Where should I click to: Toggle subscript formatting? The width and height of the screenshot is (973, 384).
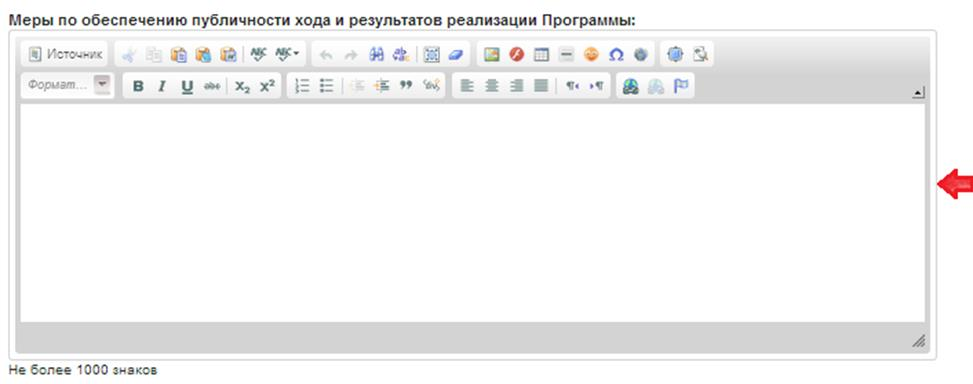[242, 86]
